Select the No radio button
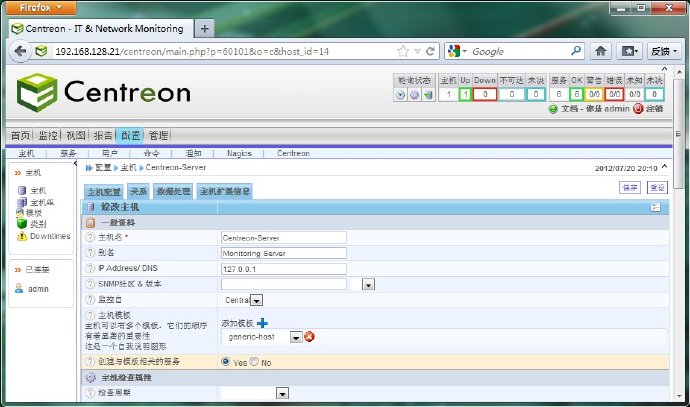This screenshot has width=690, height=407. [x=254, y=362]
